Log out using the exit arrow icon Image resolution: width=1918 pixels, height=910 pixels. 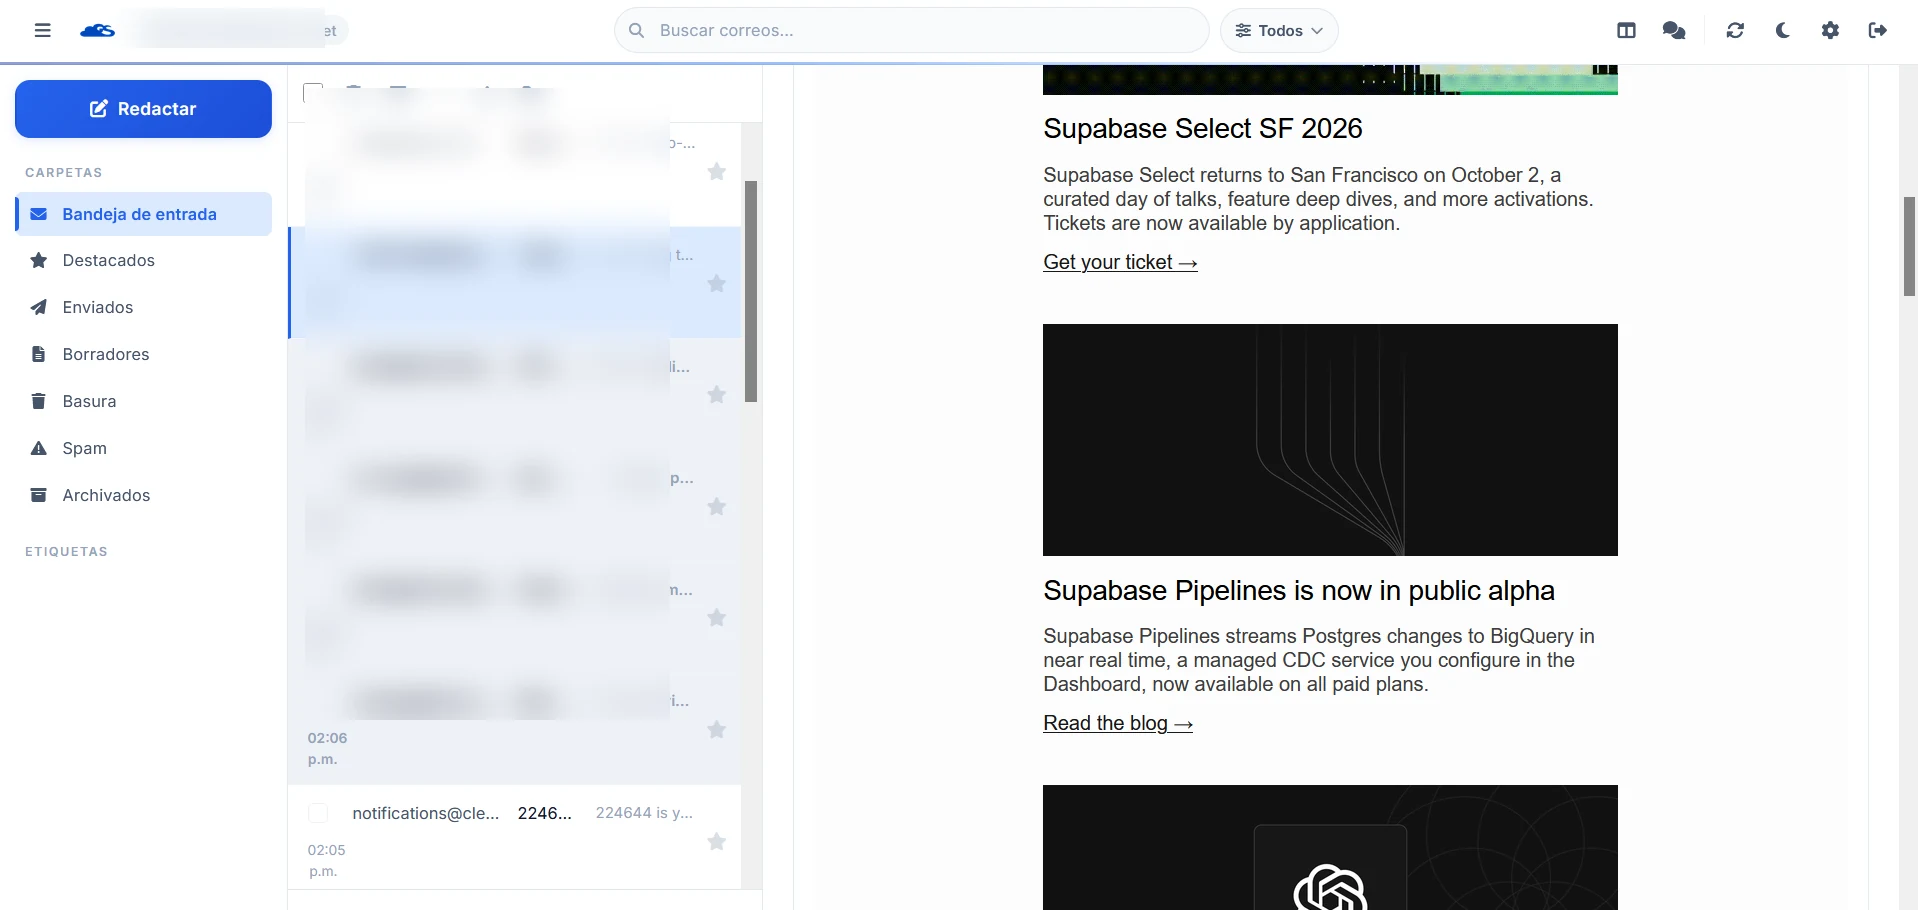coord(1877,30)
